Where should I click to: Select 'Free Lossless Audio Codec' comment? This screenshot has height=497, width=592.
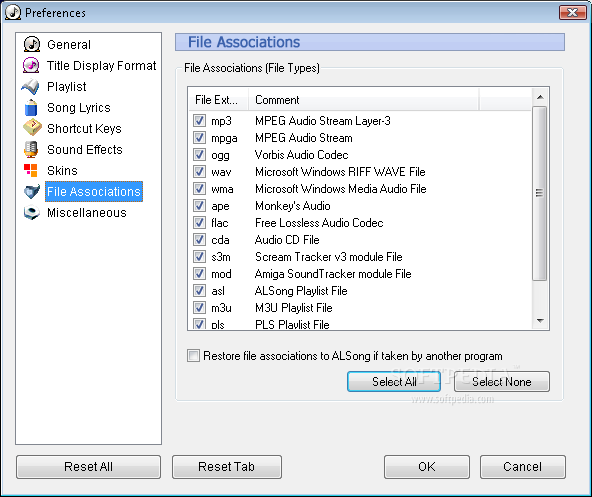point(319,223)
